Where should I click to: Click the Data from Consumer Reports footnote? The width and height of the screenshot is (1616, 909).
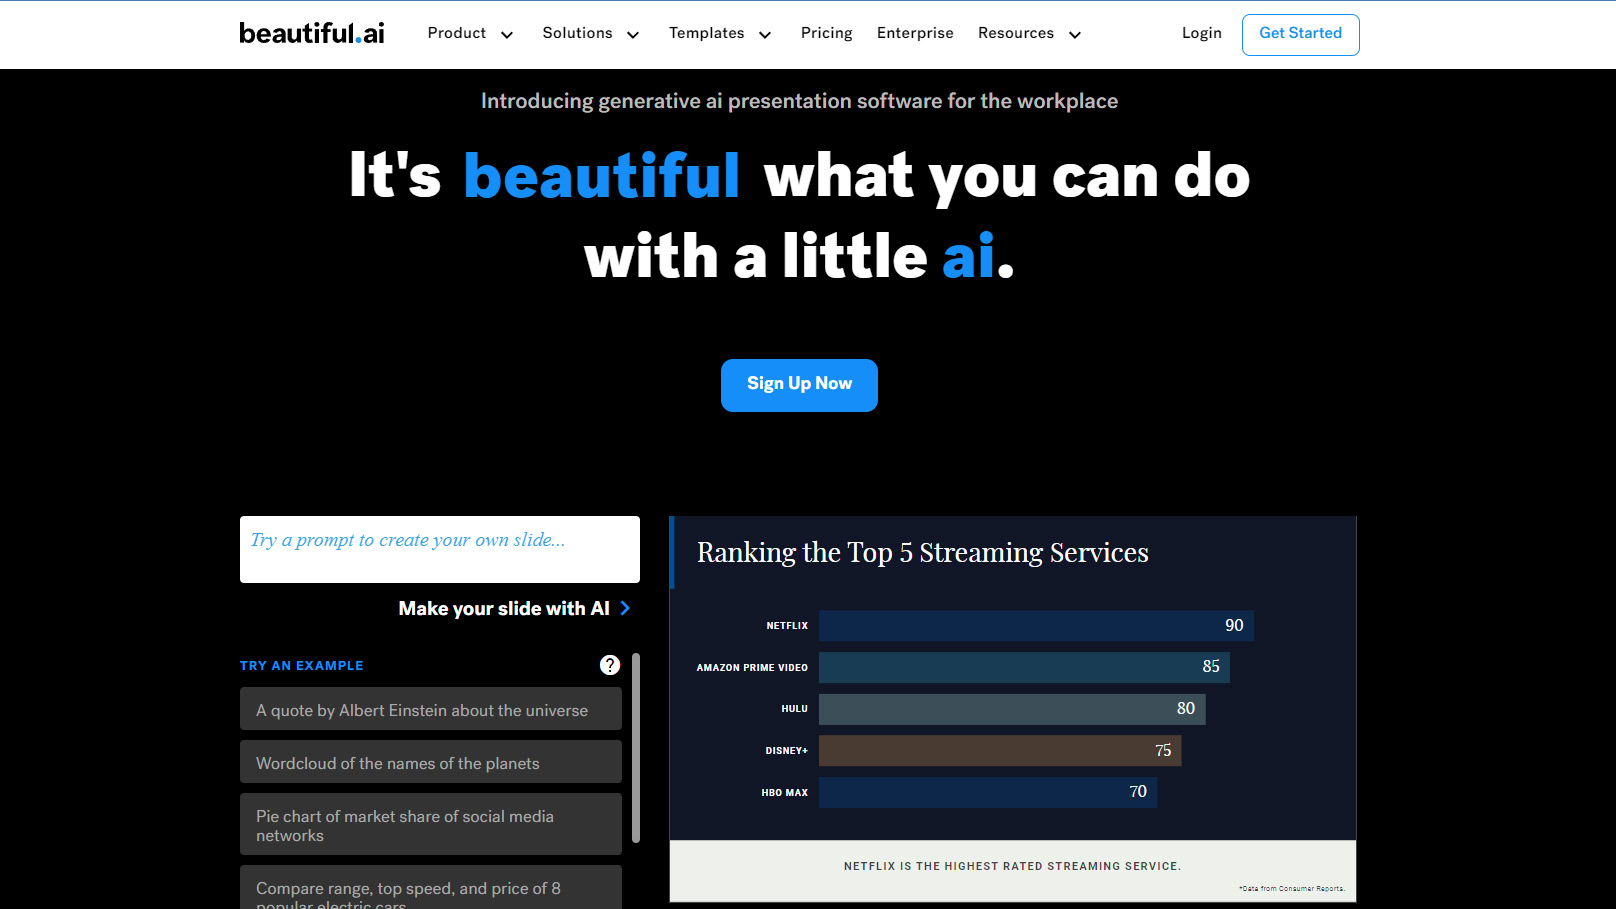click(x=1292, y=888)
